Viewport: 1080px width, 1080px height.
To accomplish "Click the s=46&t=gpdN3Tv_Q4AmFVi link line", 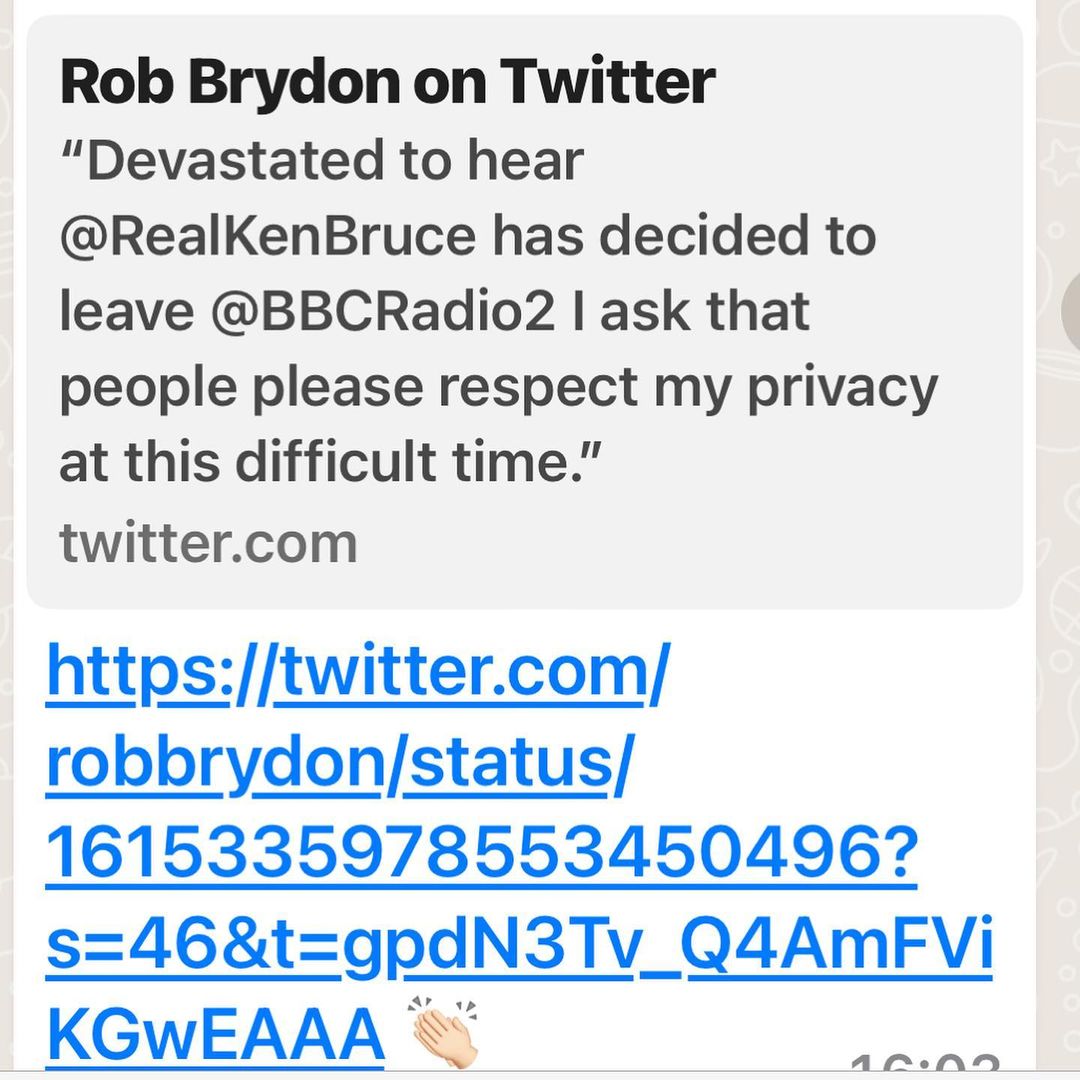I will [x=519, y=946].
